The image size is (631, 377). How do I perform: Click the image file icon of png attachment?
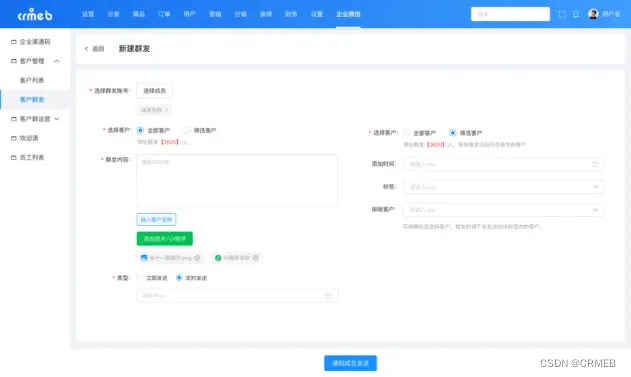tap(144, 258)
